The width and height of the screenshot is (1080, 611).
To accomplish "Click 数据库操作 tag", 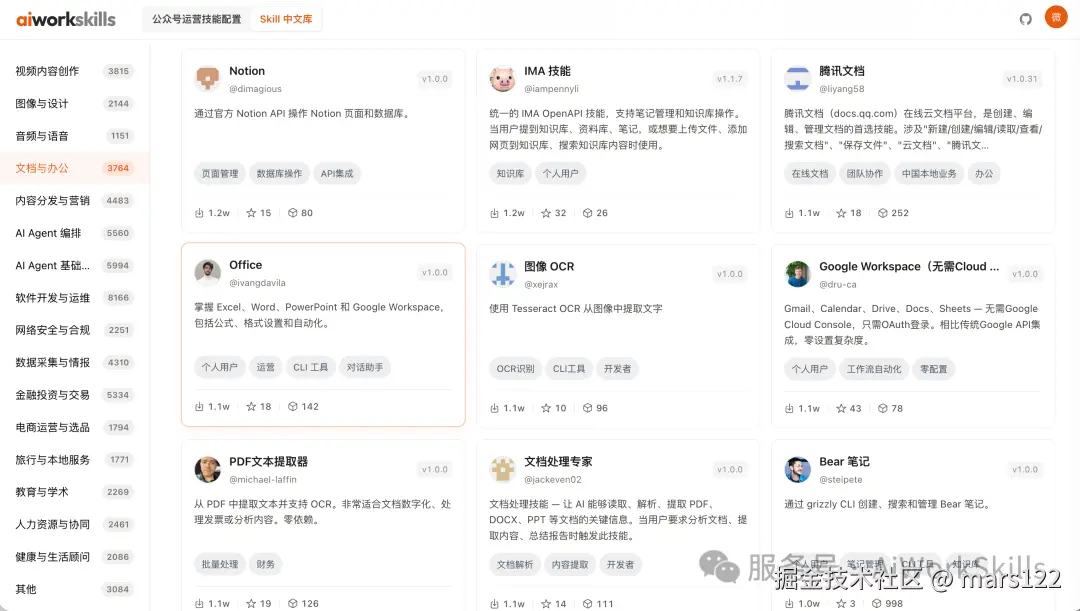I will pos(279,174).
